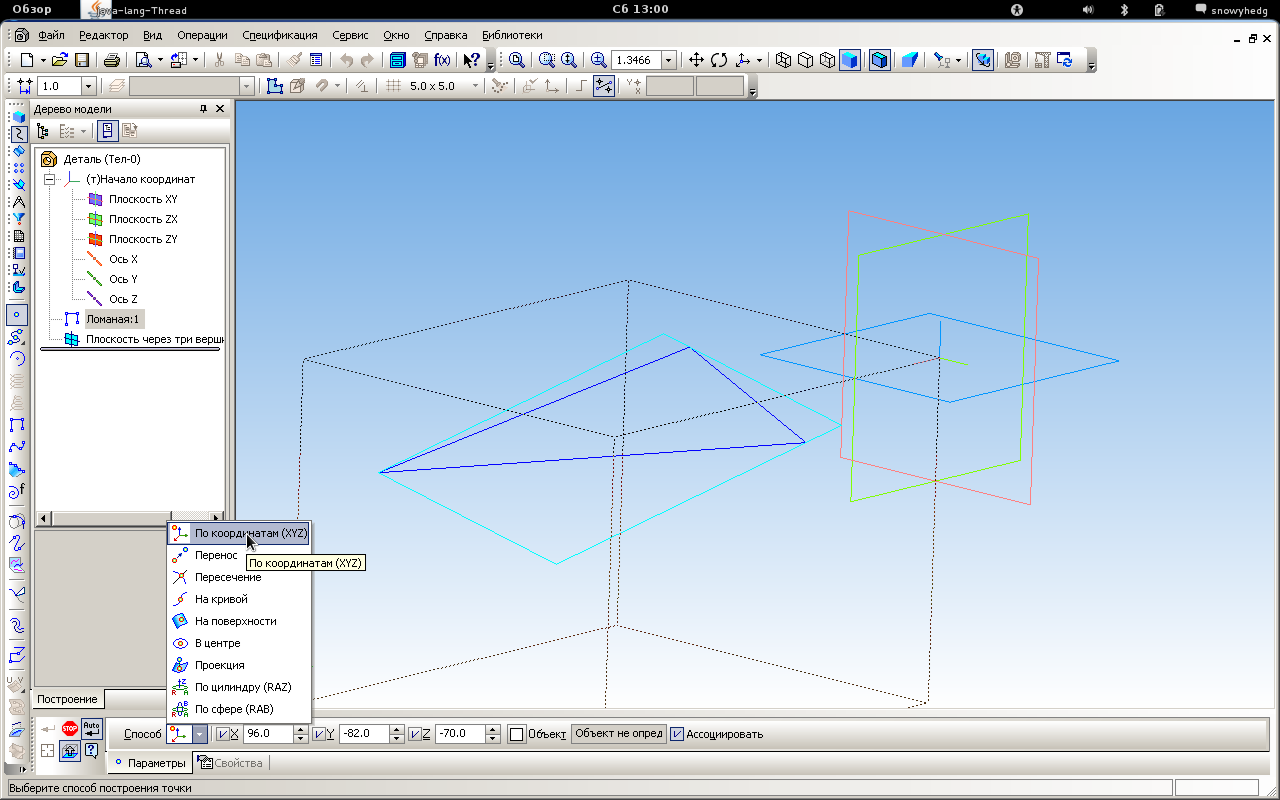
Task: Click the Bluetooth icon in system tray
Action: coord(1123,9)
